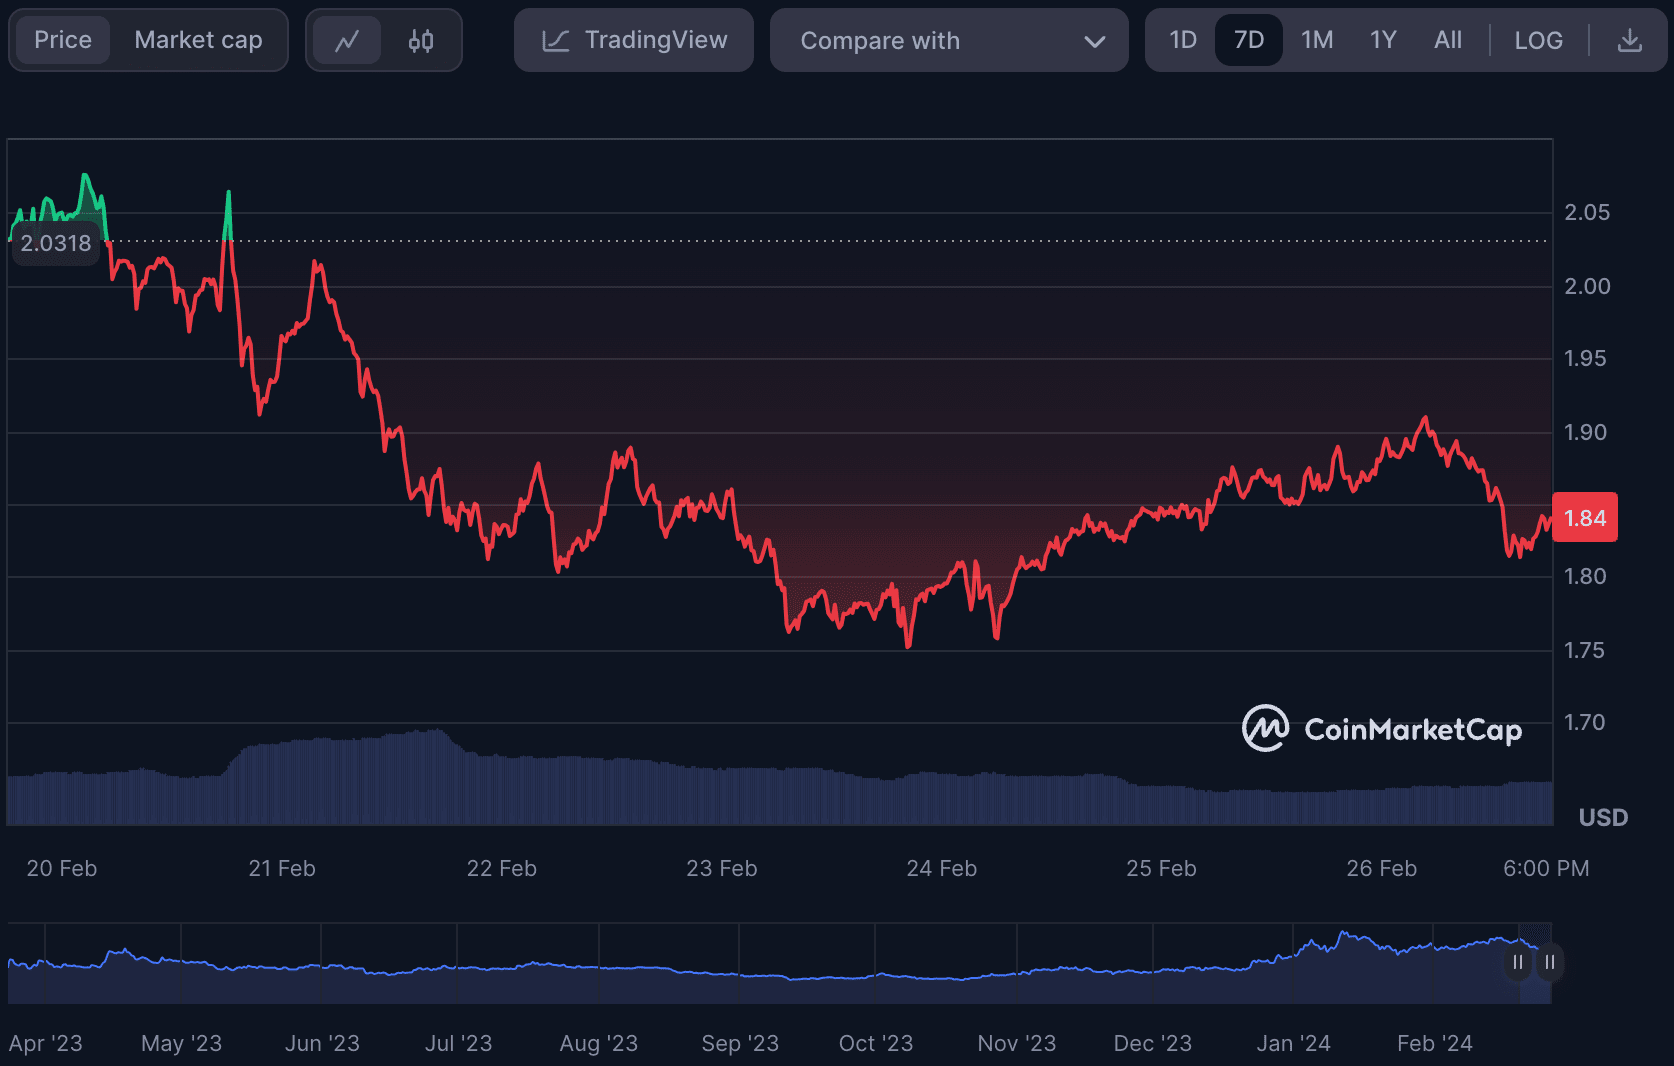The height and width of the screenshot is (1066, 1674).
Task: Click Oct '23 in the range navigator
Action: [876, 1043]
